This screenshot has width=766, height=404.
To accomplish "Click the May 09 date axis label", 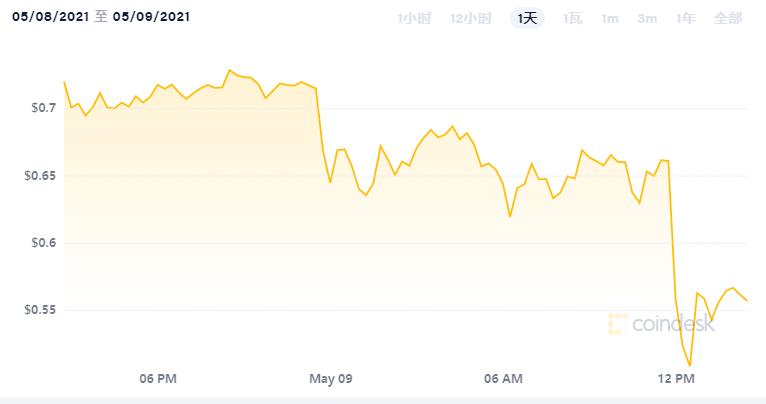I will tap(331, 379).
